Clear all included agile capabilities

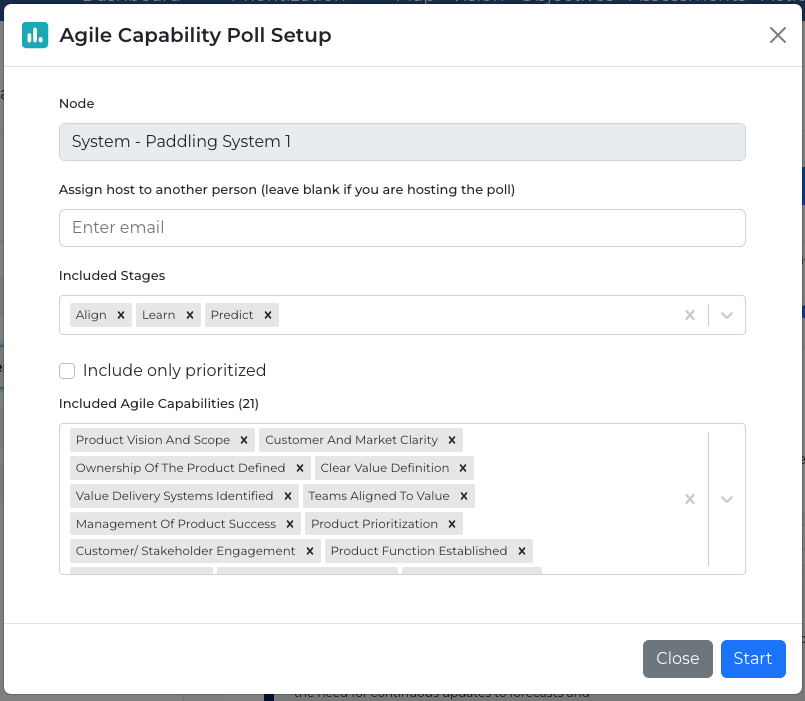tap(689, 499)
